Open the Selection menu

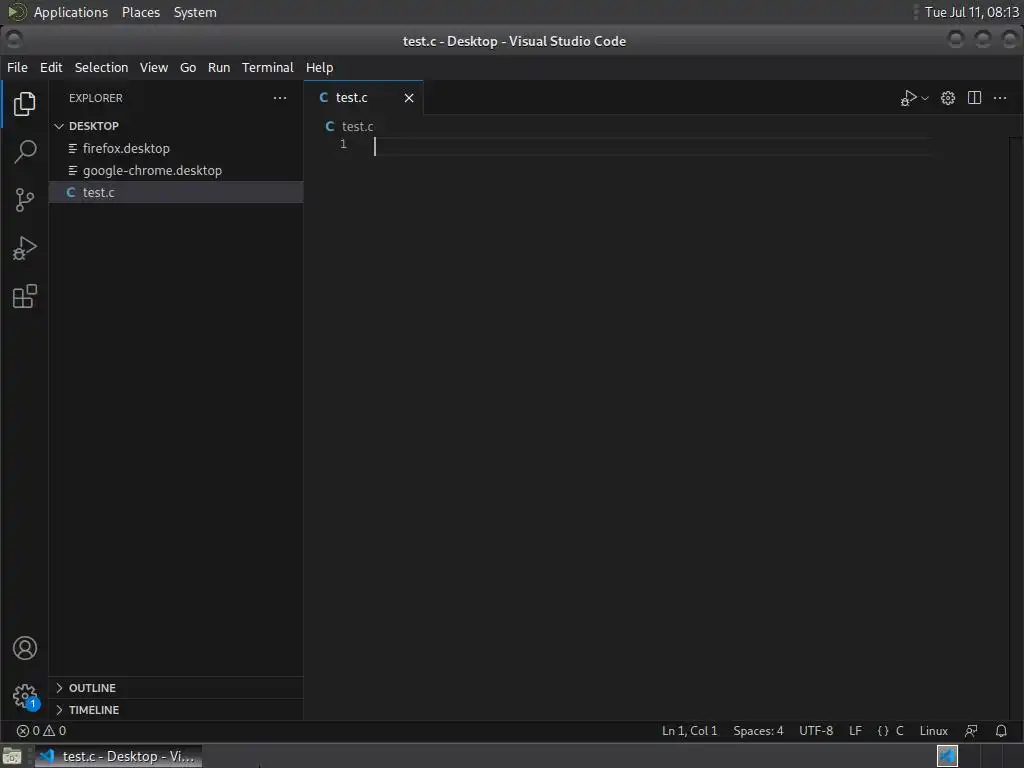point(101,67)
